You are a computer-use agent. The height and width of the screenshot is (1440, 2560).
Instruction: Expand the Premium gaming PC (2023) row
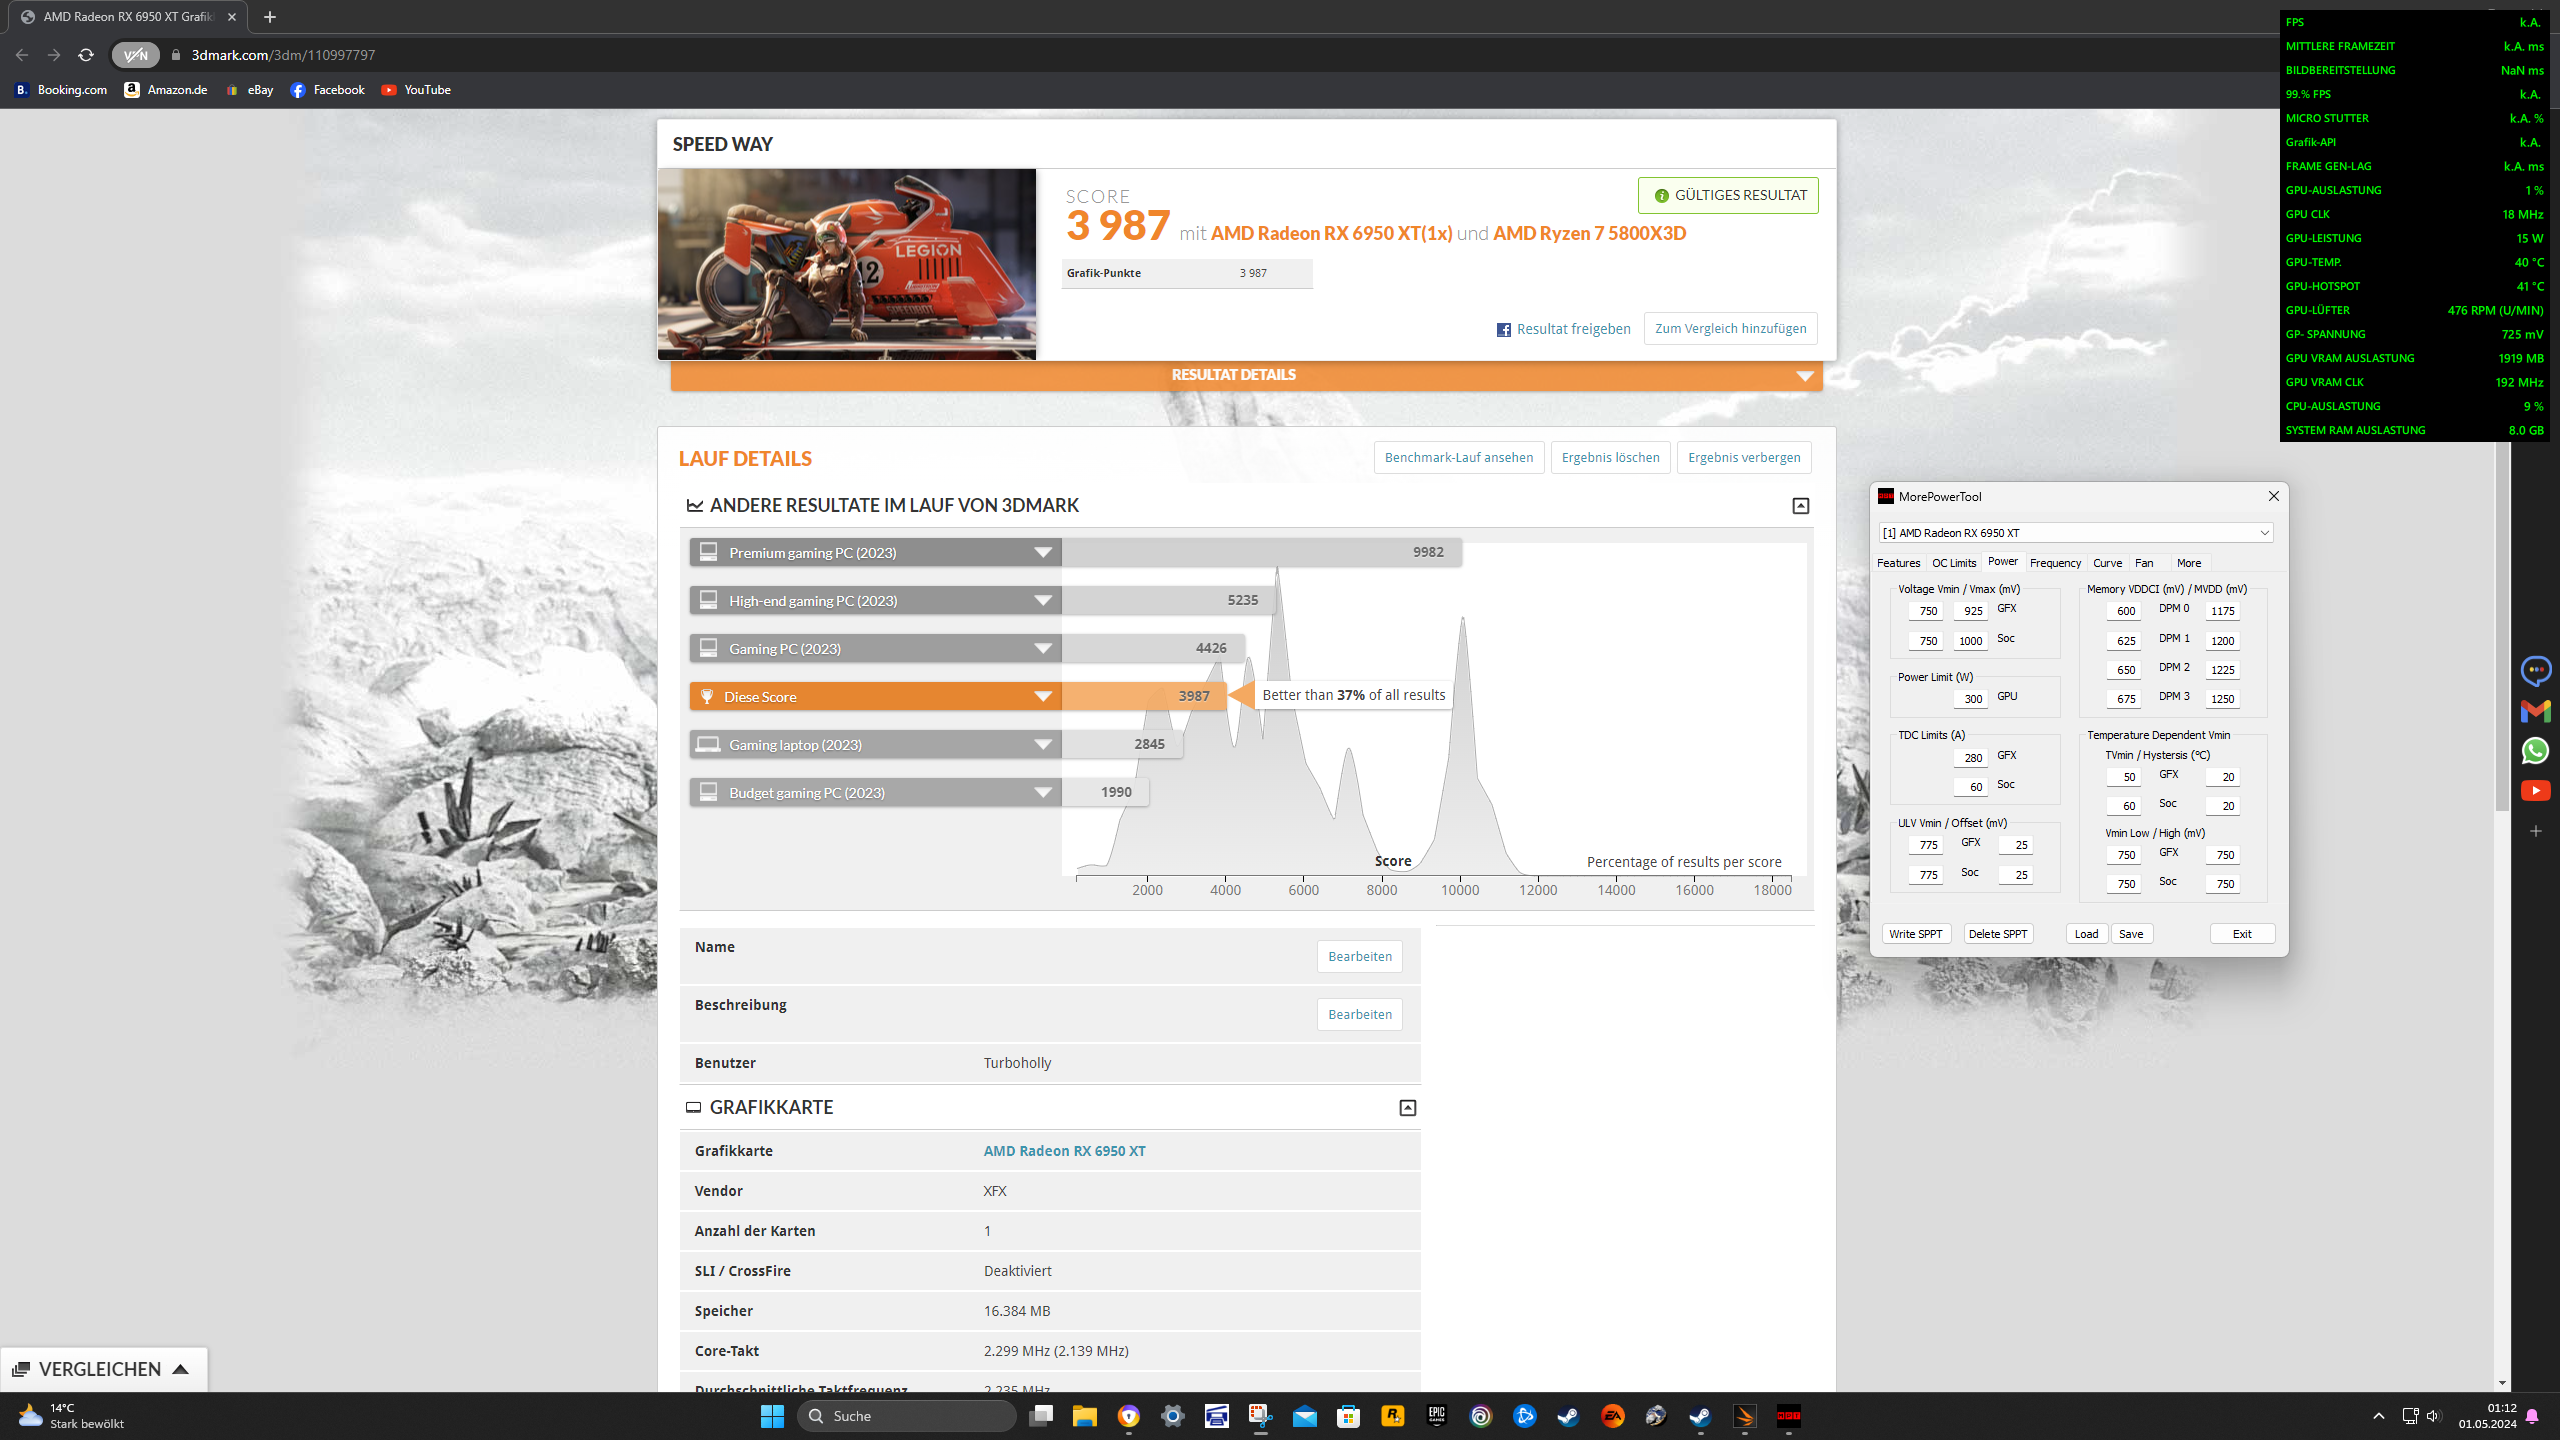[x=1043, y=553]
